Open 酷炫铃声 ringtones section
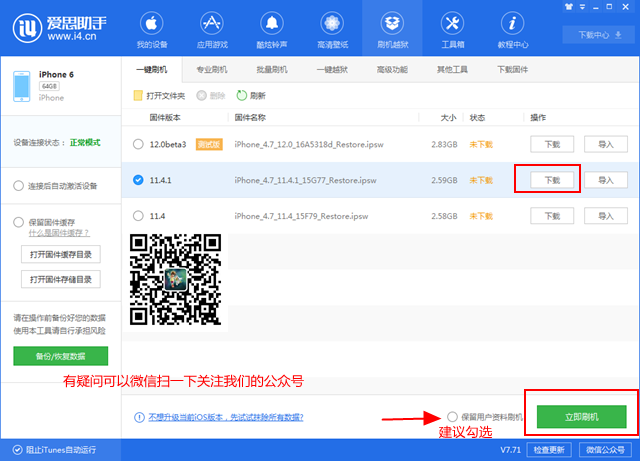Screen dimensions: 640x461 (272, 30)
